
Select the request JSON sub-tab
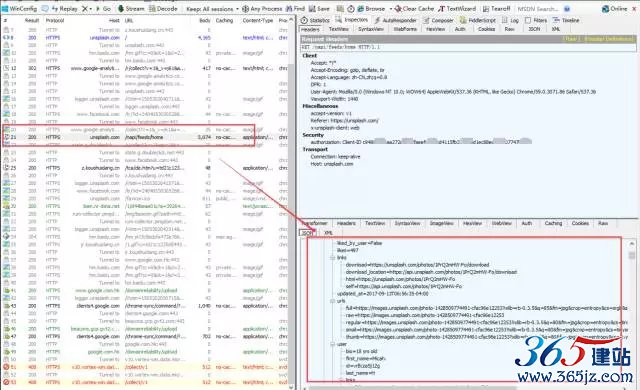[534, 29]
